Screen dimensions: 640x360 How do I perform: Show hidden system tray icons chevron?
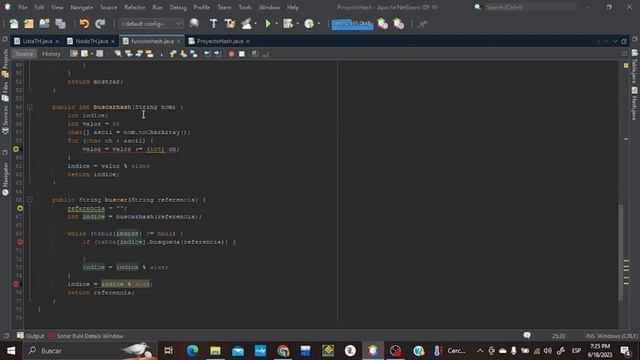coord(480,351)
